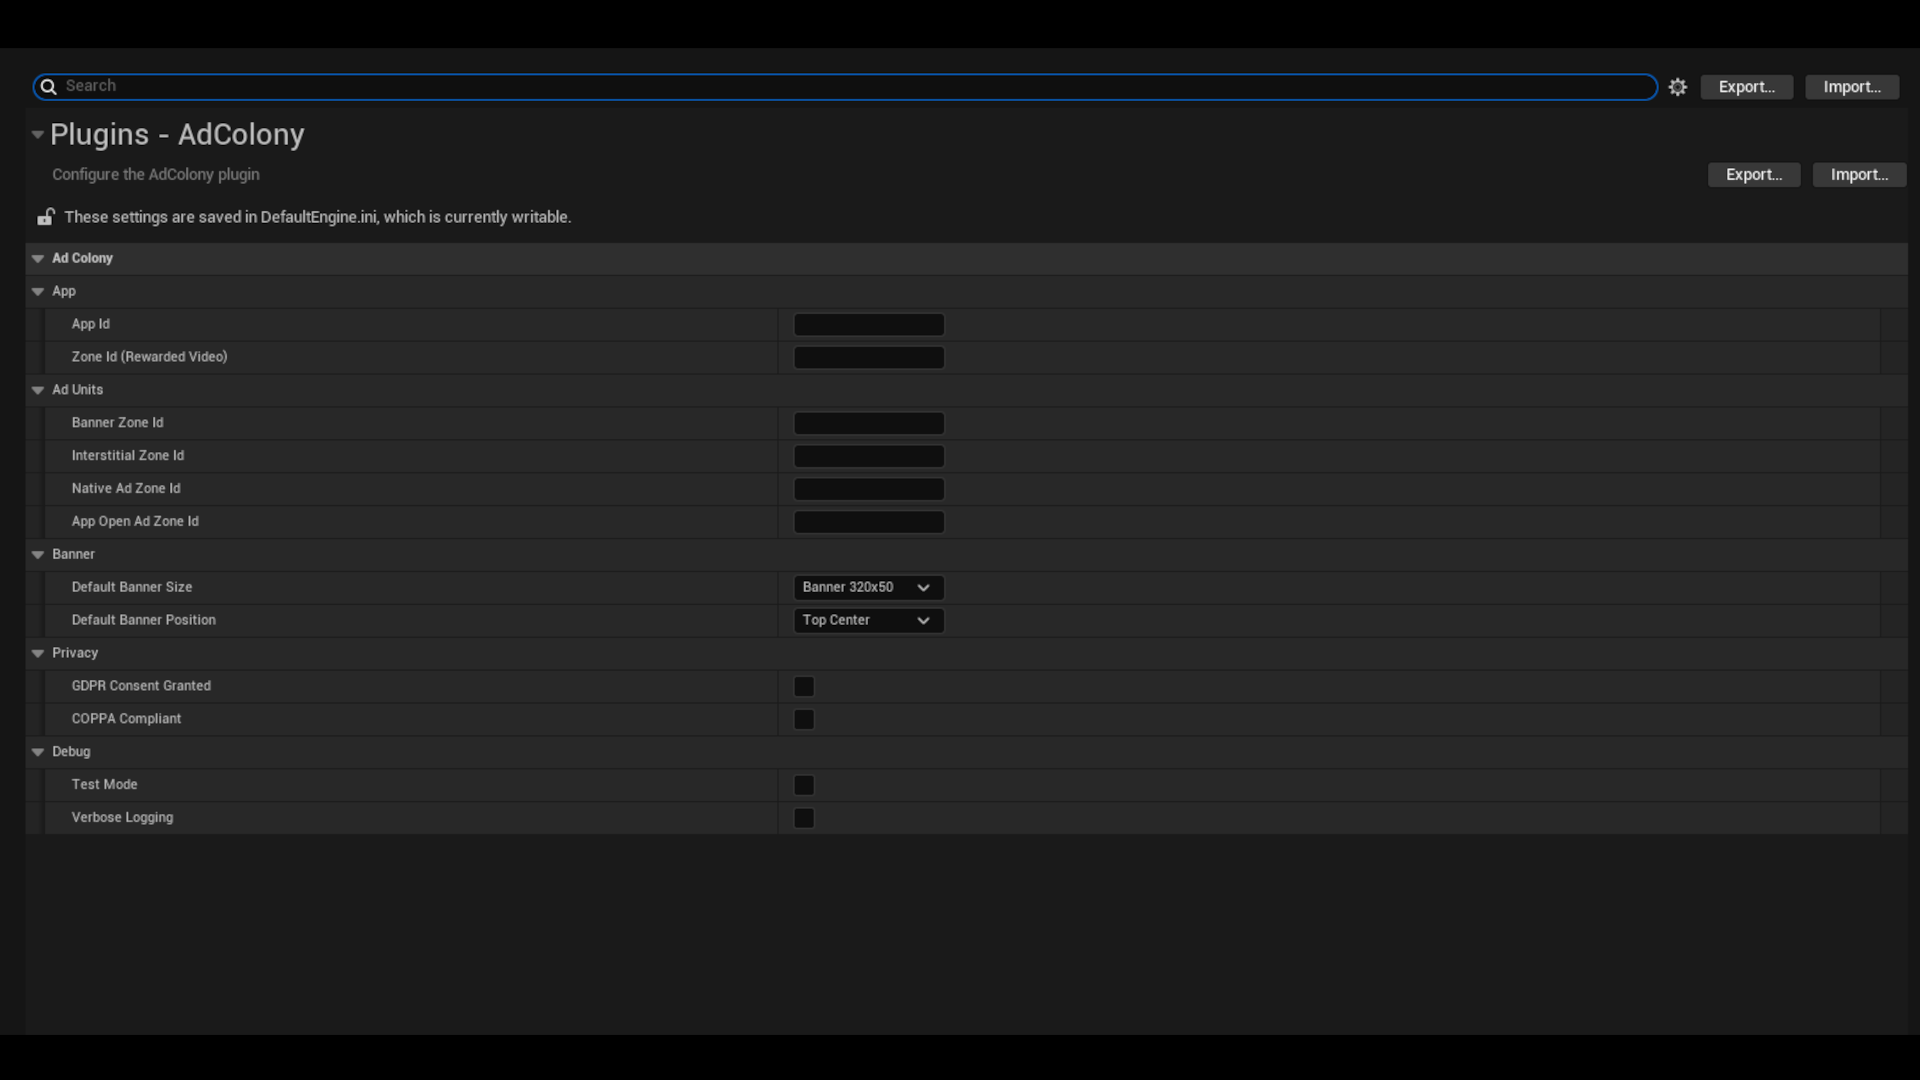Open Default Banner Size dropdown

(869, 587)
